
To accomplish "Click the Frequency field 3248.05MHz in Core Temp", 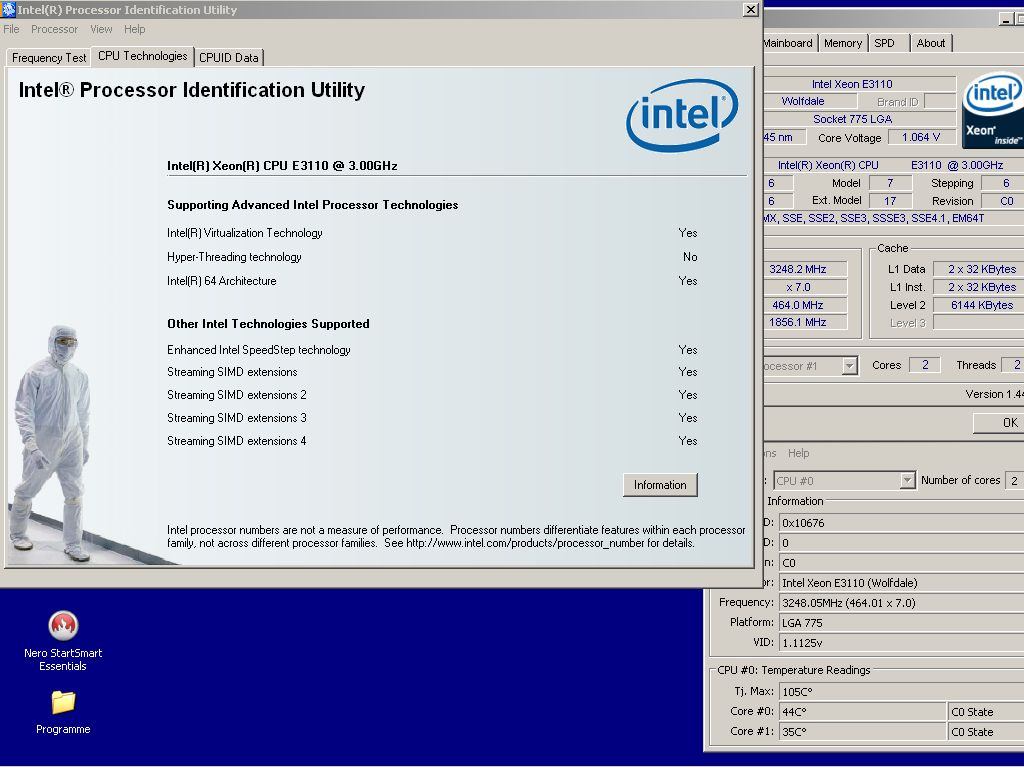I will point(901,603).
